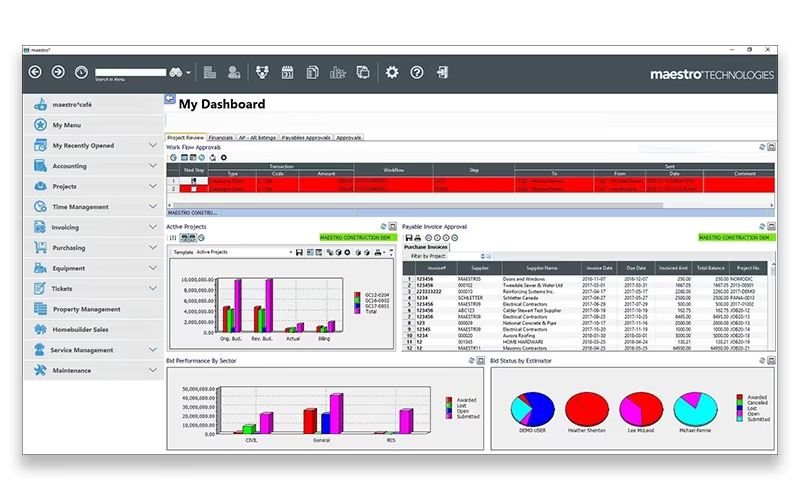
Task: Open the dropdown arrow next to binoculars
Action: point(188,73)
